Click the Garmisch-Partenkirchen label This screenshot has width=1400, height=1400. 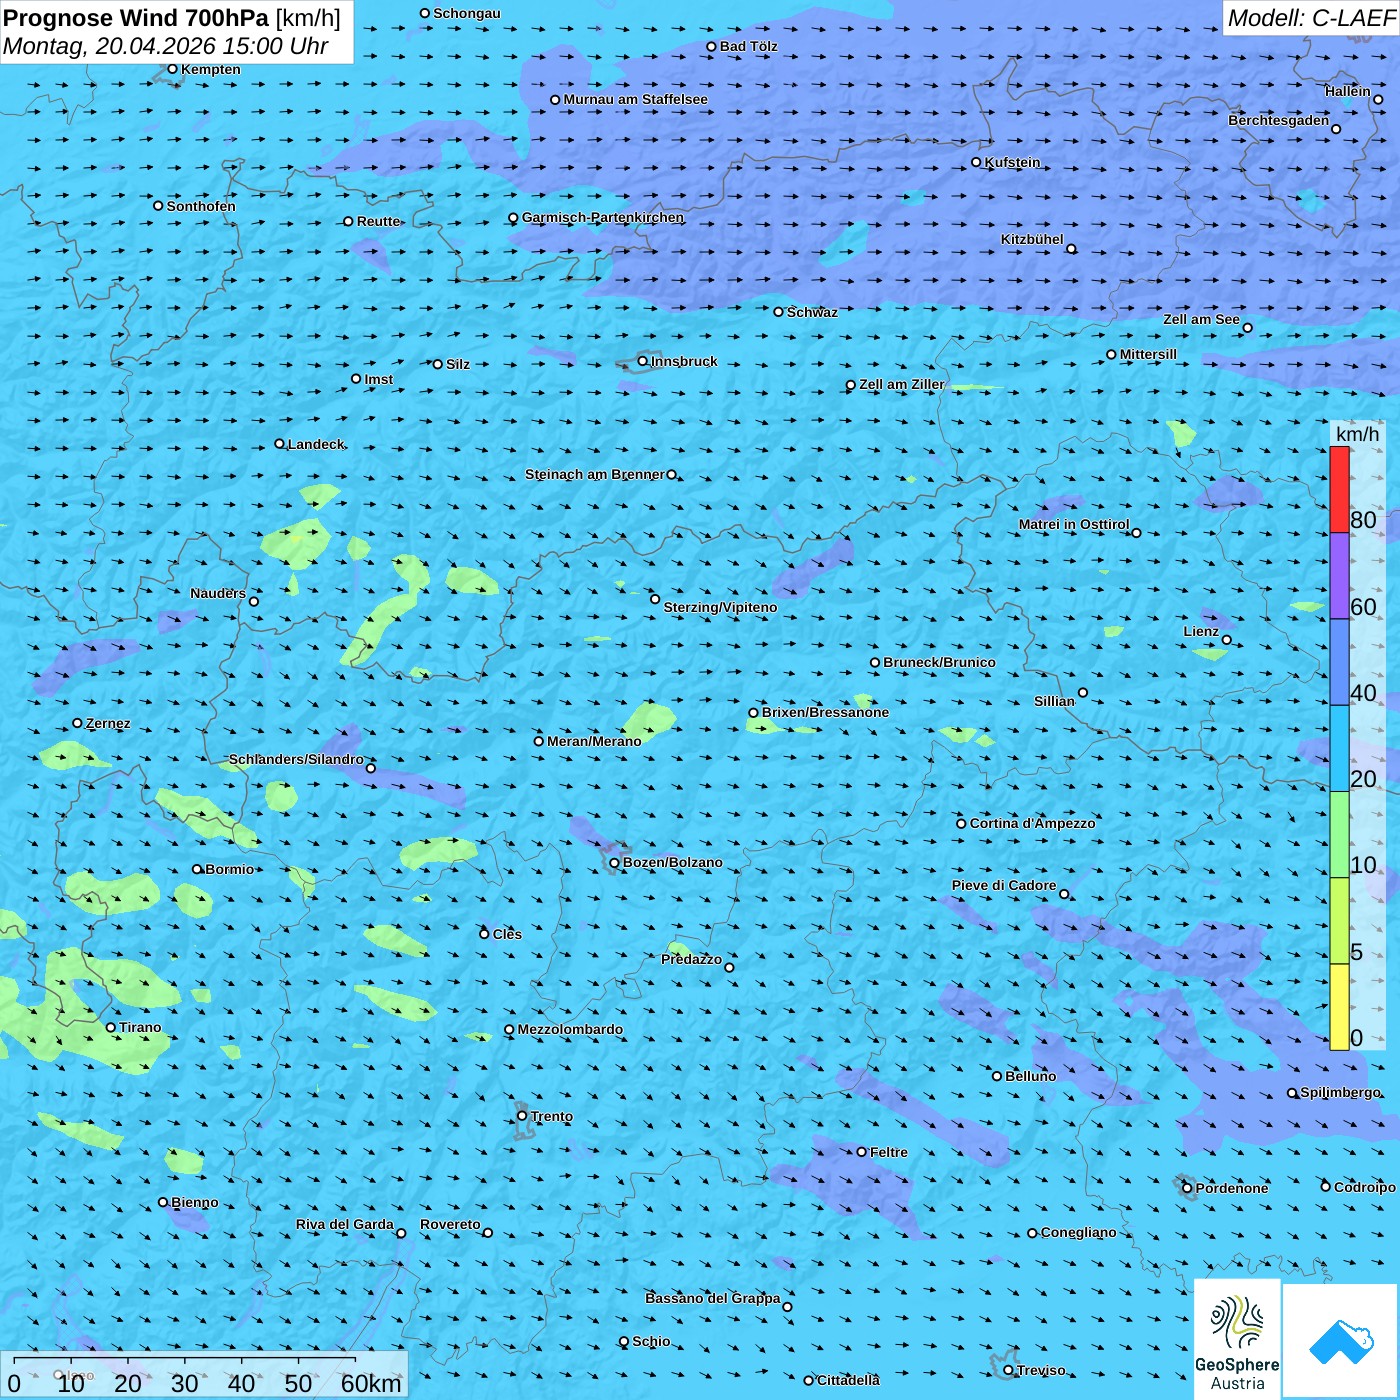[603, 217]
